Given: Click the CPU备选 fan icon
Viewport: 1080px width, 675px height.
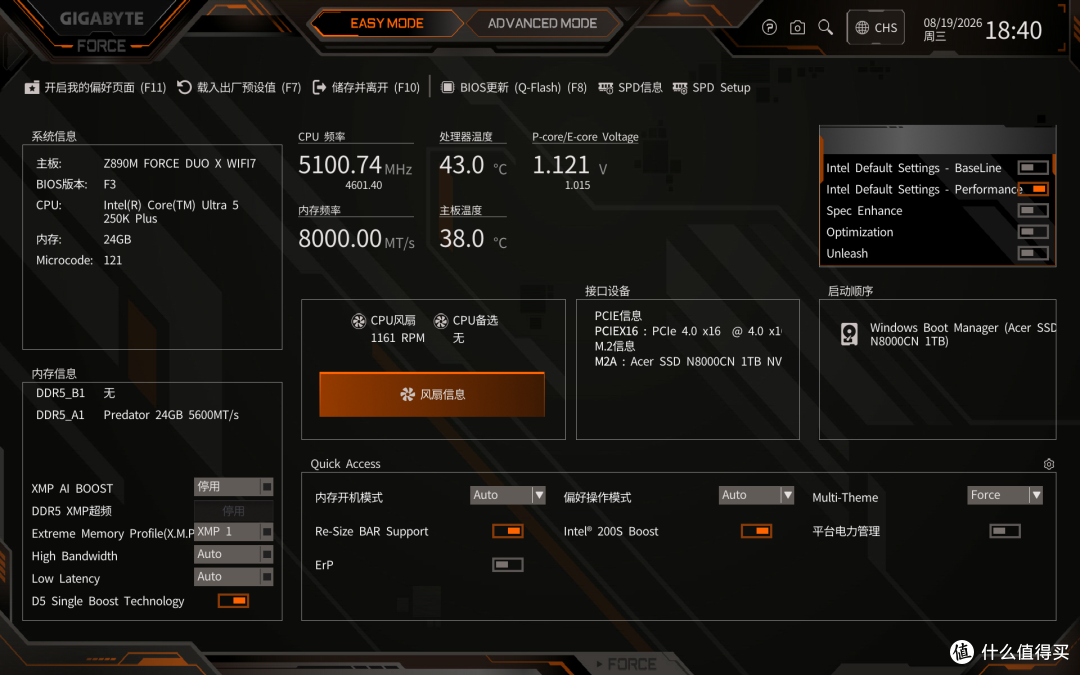Looking at the screenshot, I should (x=441, y=320).
